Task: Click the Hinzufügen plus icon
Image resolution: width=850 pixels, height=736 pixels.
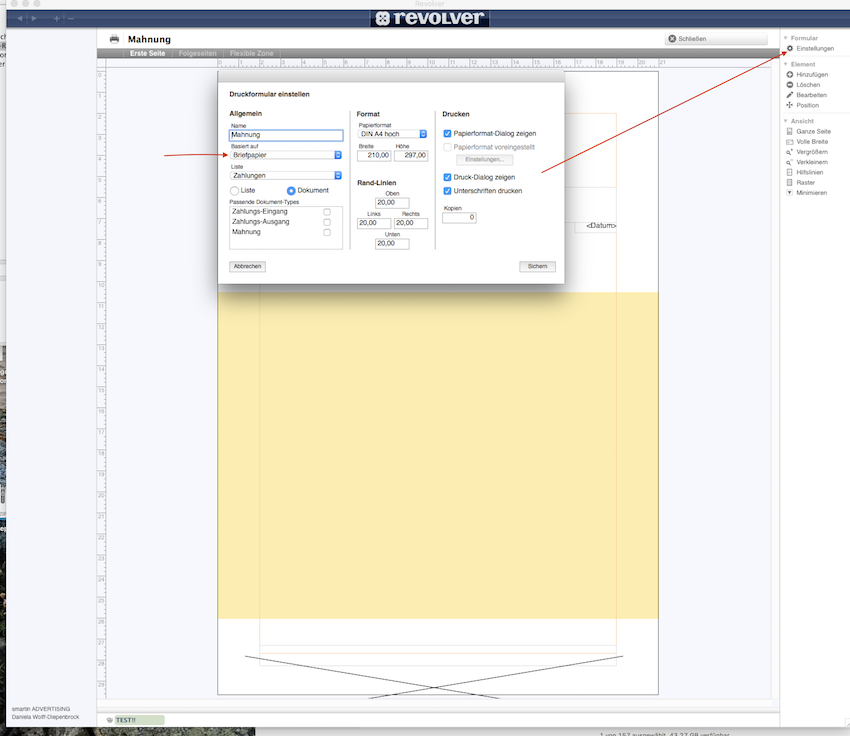Action: tap(790, 75)
